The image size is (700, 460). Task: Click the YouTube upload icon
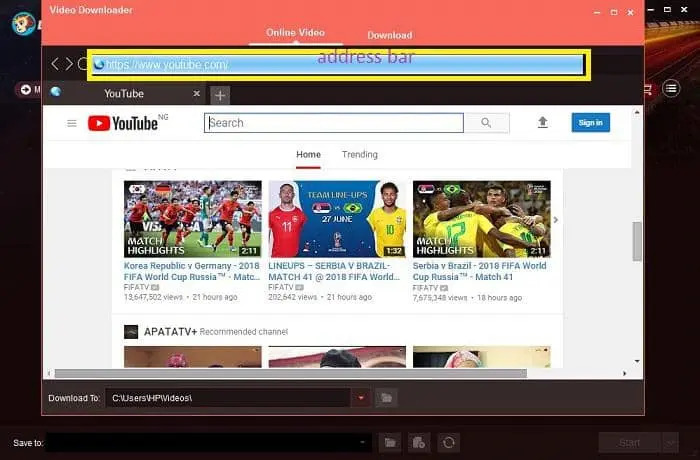(x=543, y=123)
